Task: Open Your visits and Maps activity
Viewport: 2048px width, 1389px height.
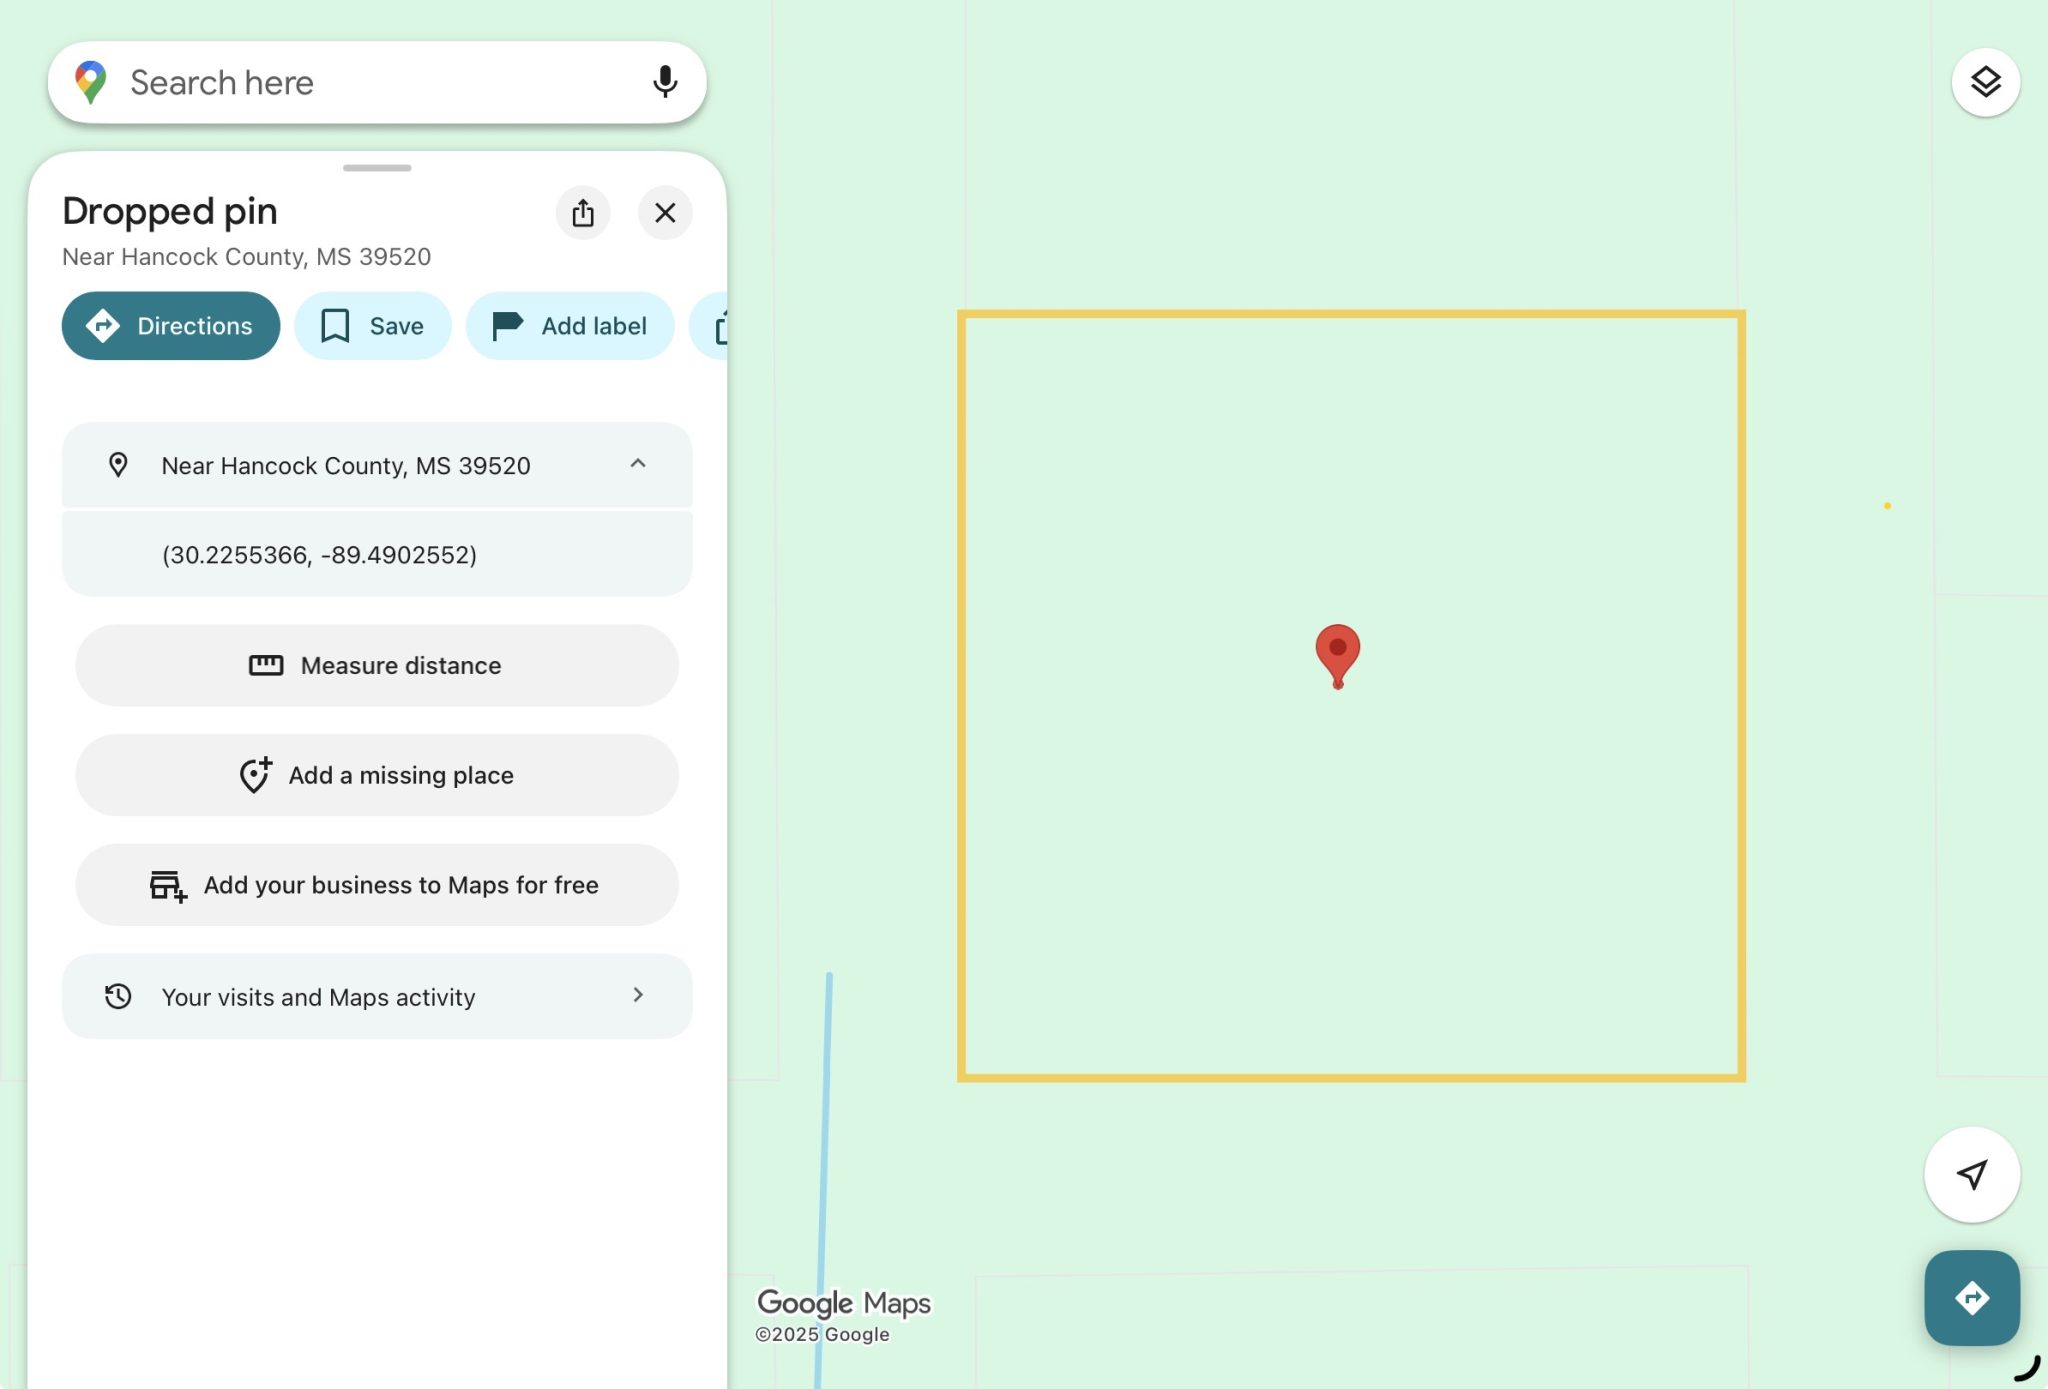Action: [376, 996]
